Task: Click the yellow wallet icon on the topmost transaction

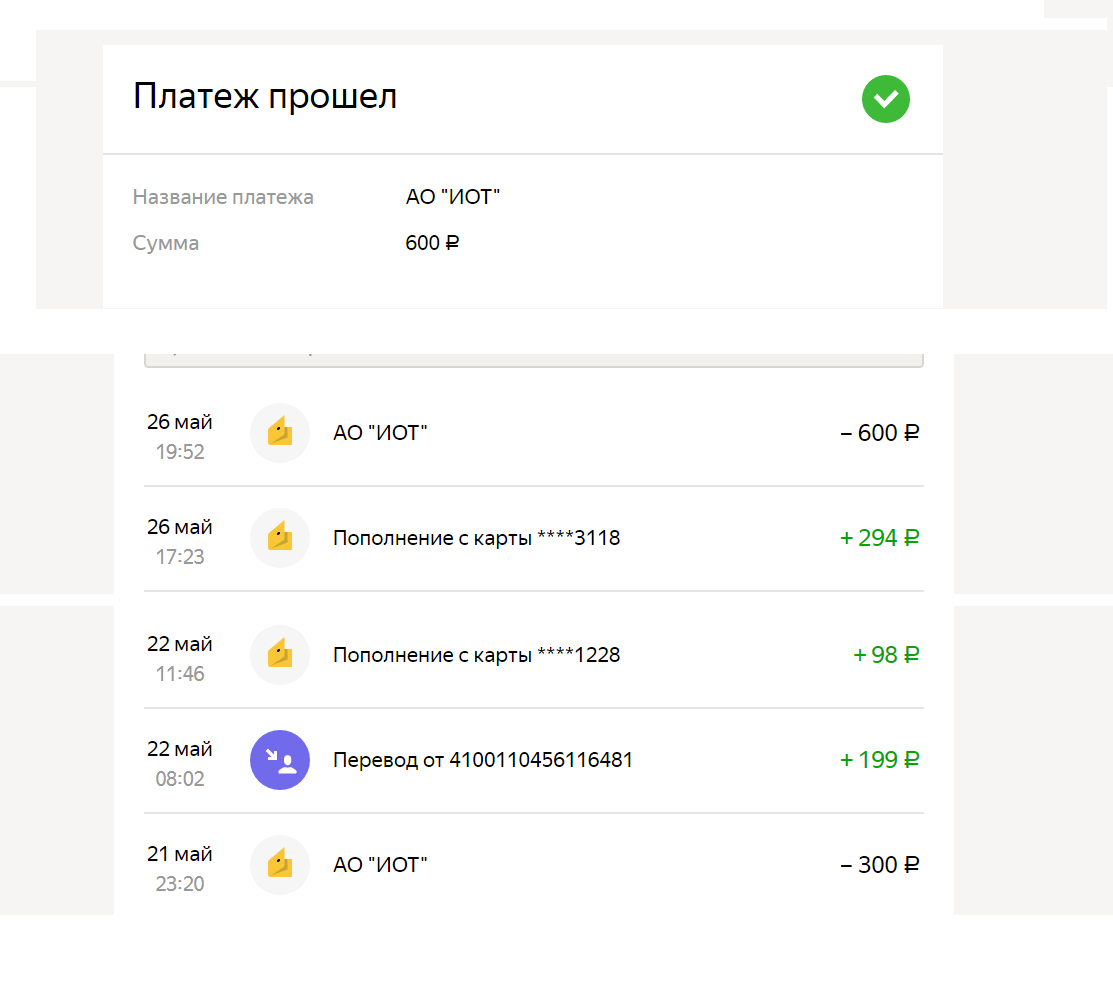Action: (x=279, y=433)
